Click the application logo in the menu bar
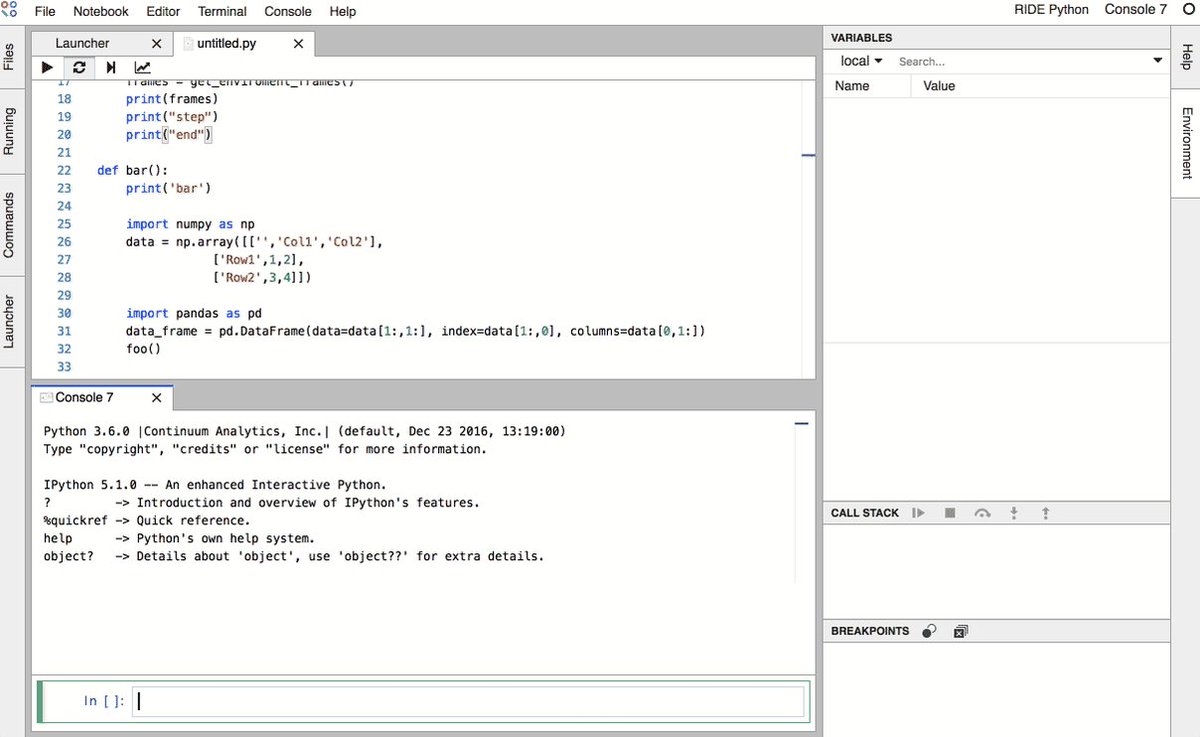The image size is (1200, 737). [9, 11]
